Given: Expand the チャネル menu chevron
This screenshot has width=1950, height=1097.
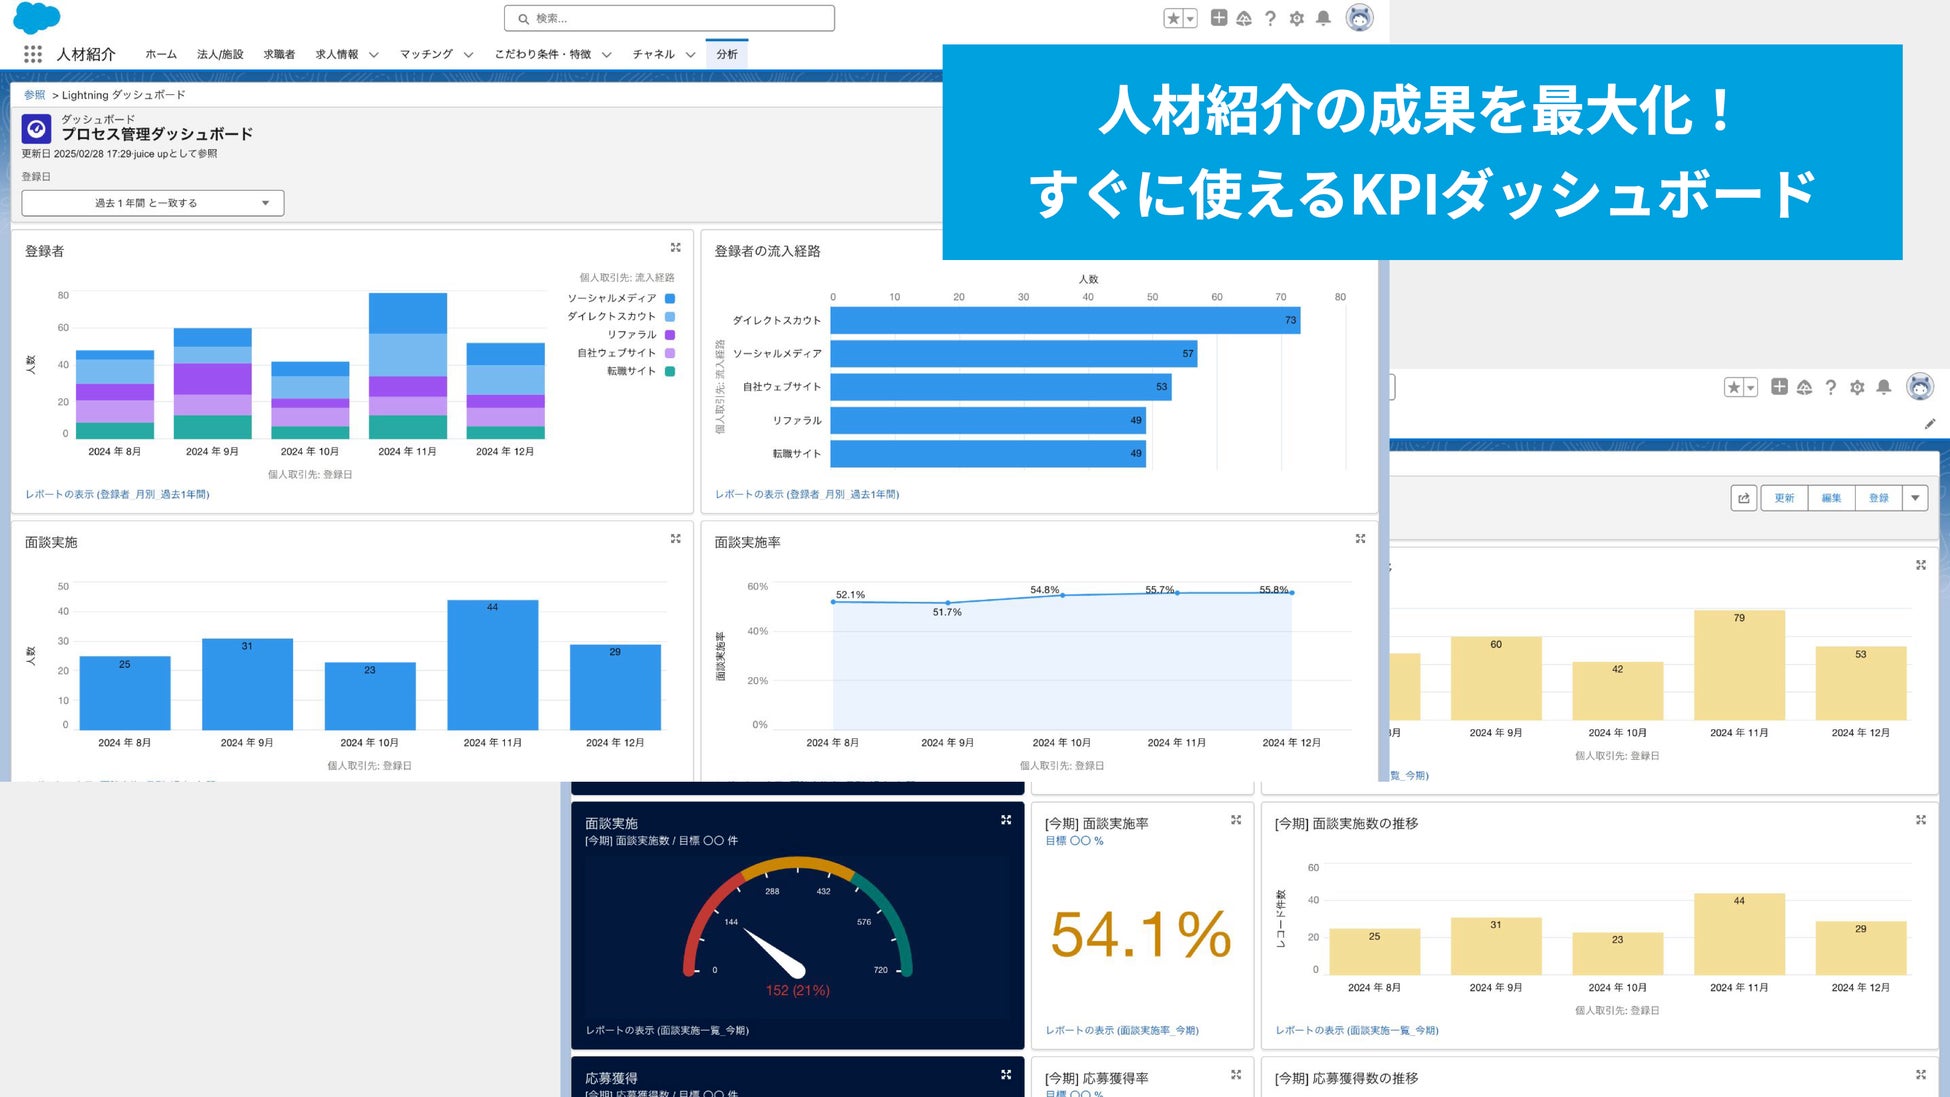Looking at the screenshot, I should 690,55.
